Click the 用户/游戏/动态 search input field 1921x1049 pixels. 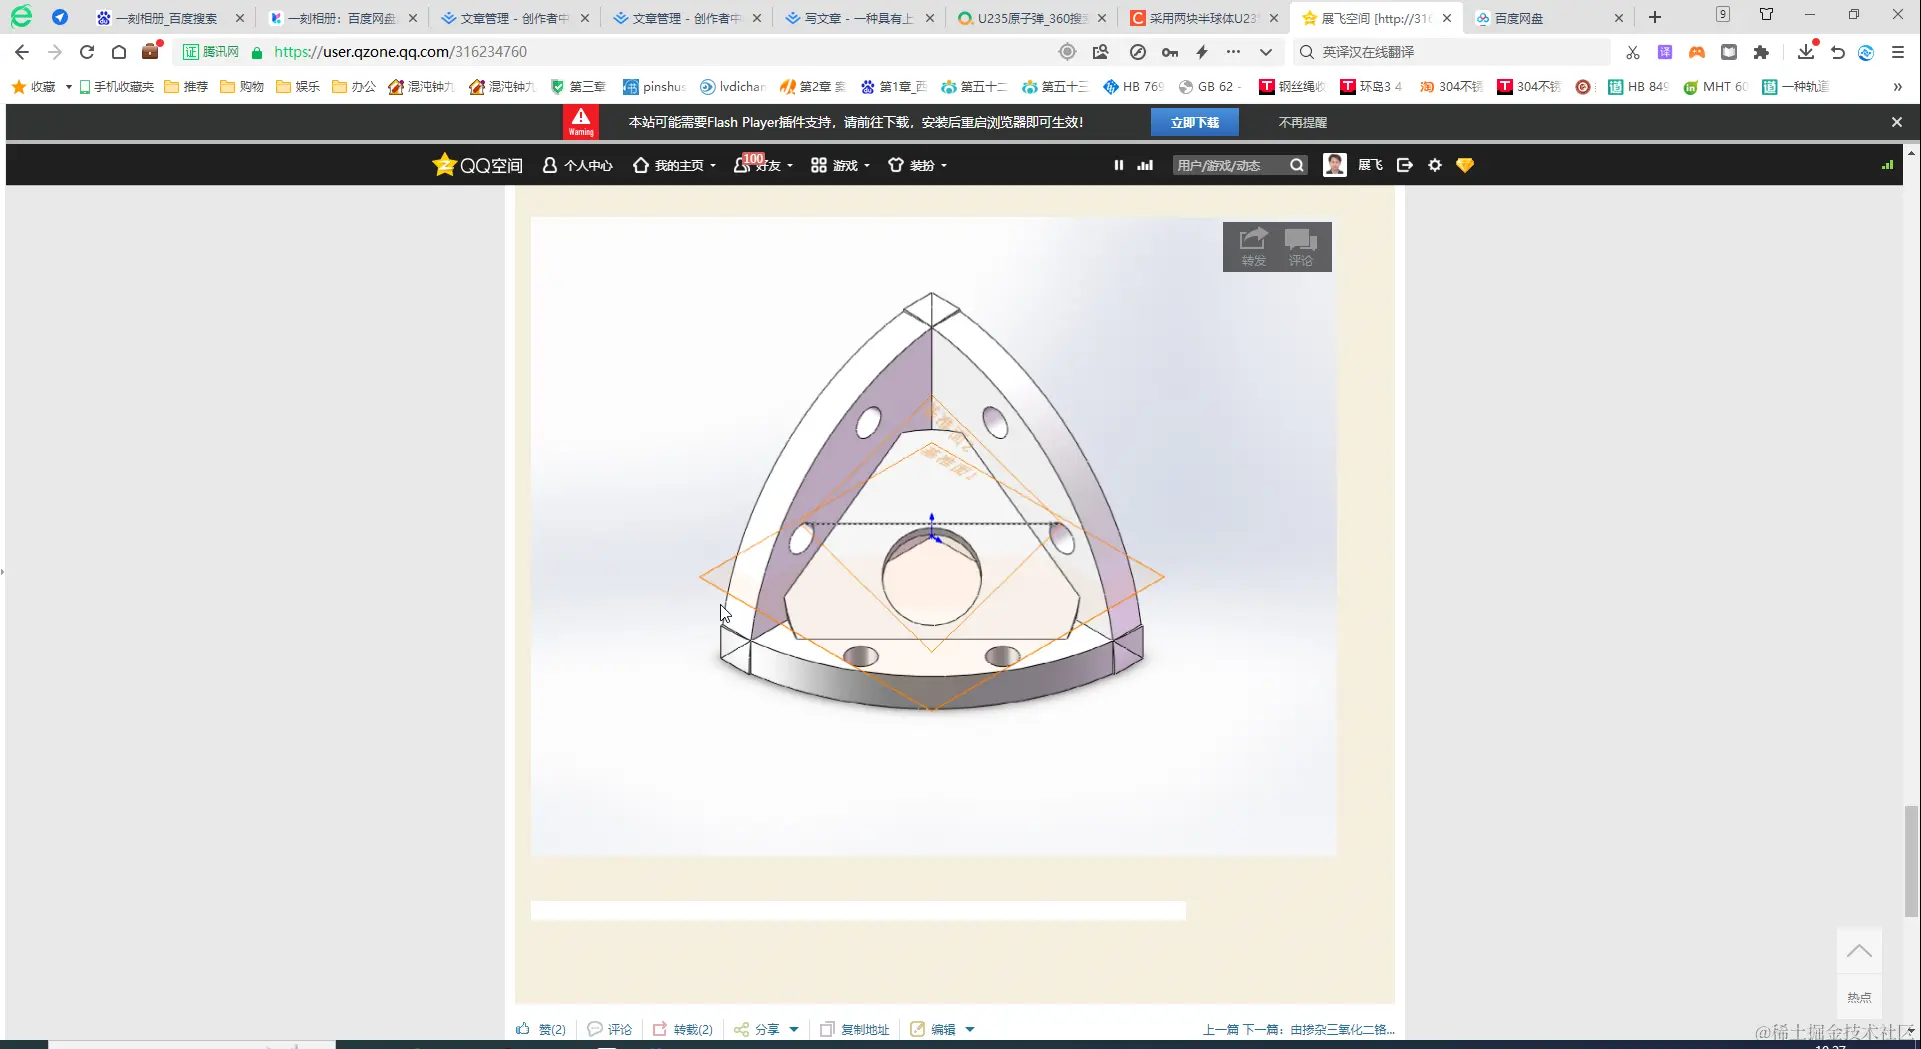coord(1225,165)
